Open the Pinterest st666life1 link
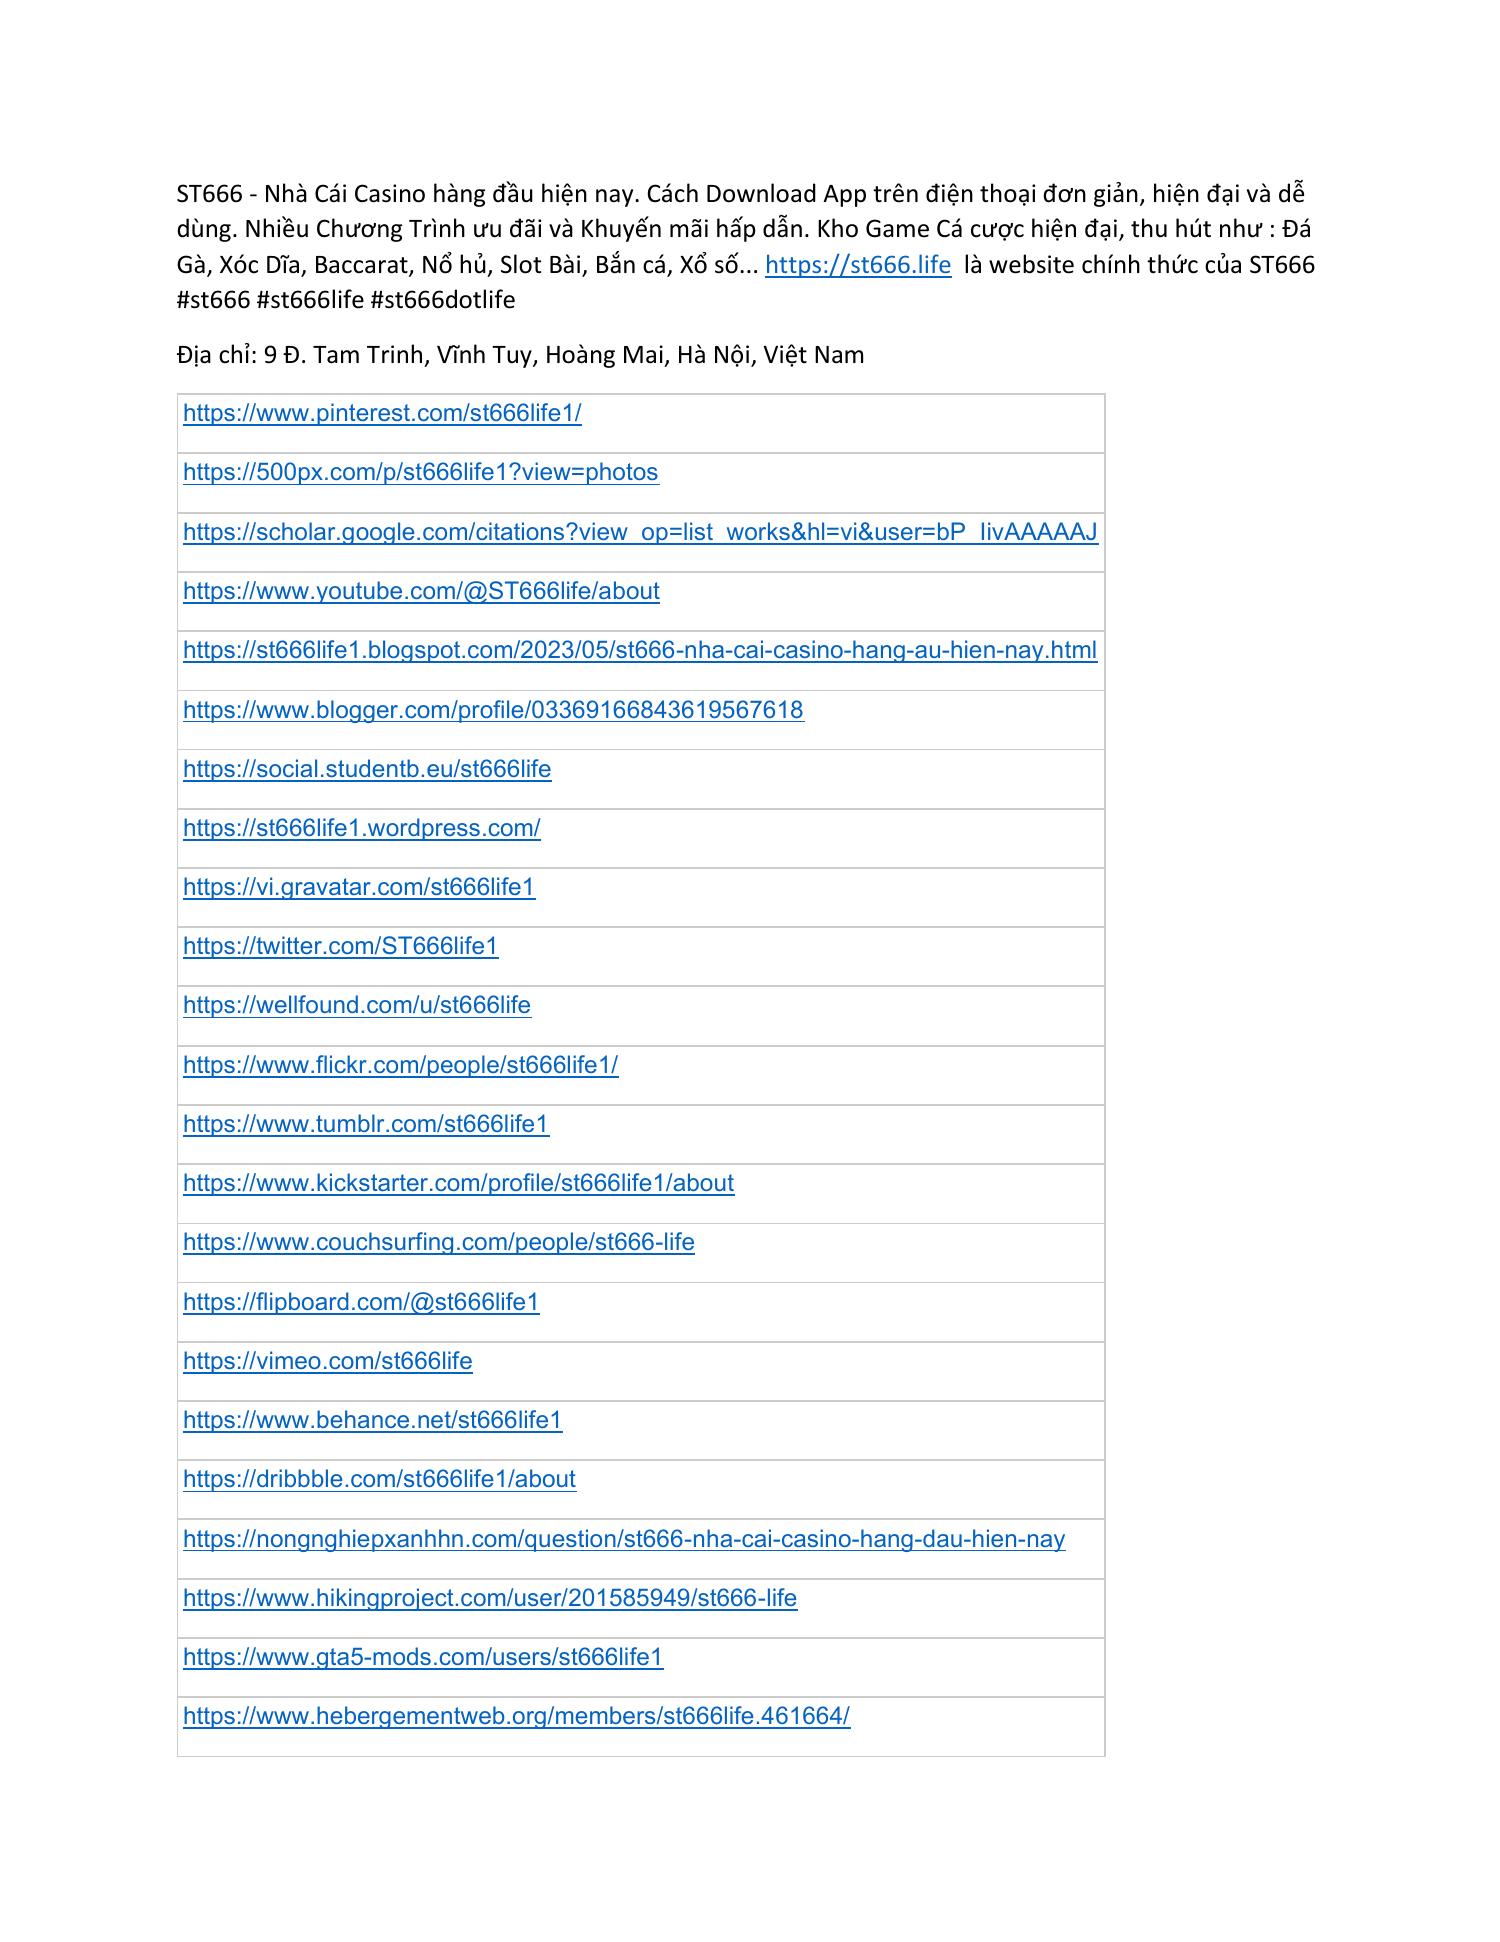Viewport: 1500px width, 1942px height. pos(382,413)
